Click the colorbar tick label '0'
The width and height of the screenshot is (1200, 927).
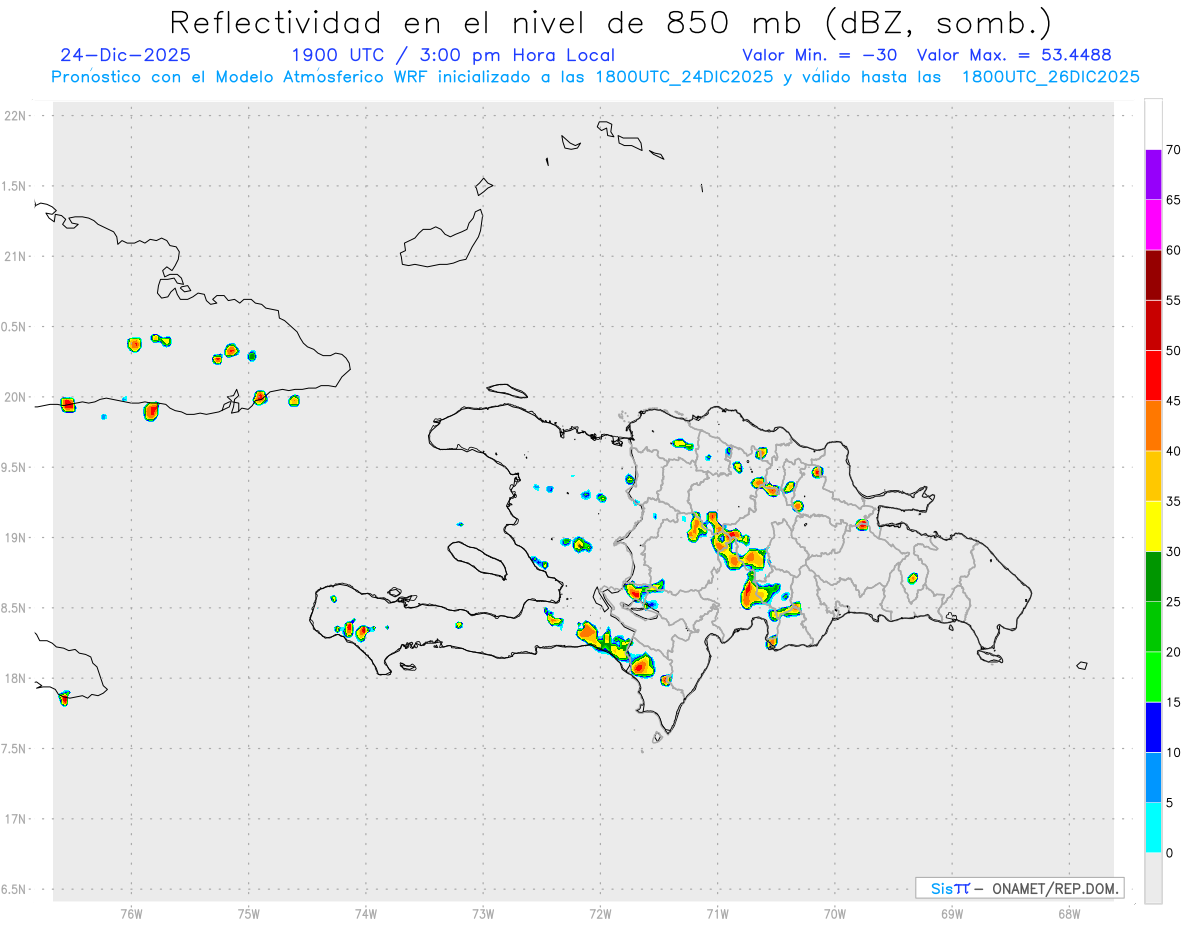click(x=1169, y=853)
